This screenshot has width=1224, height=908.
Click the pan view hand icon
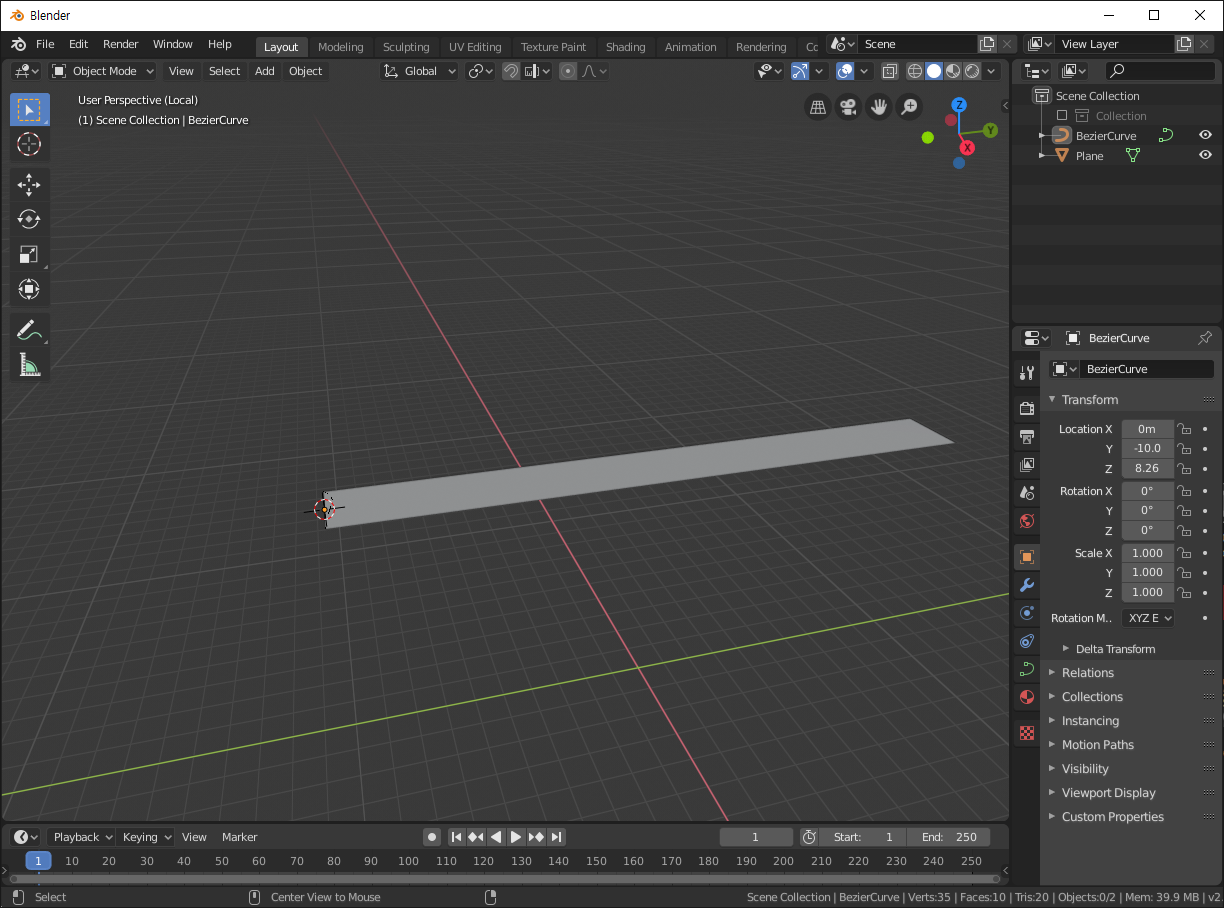[879, 106]
